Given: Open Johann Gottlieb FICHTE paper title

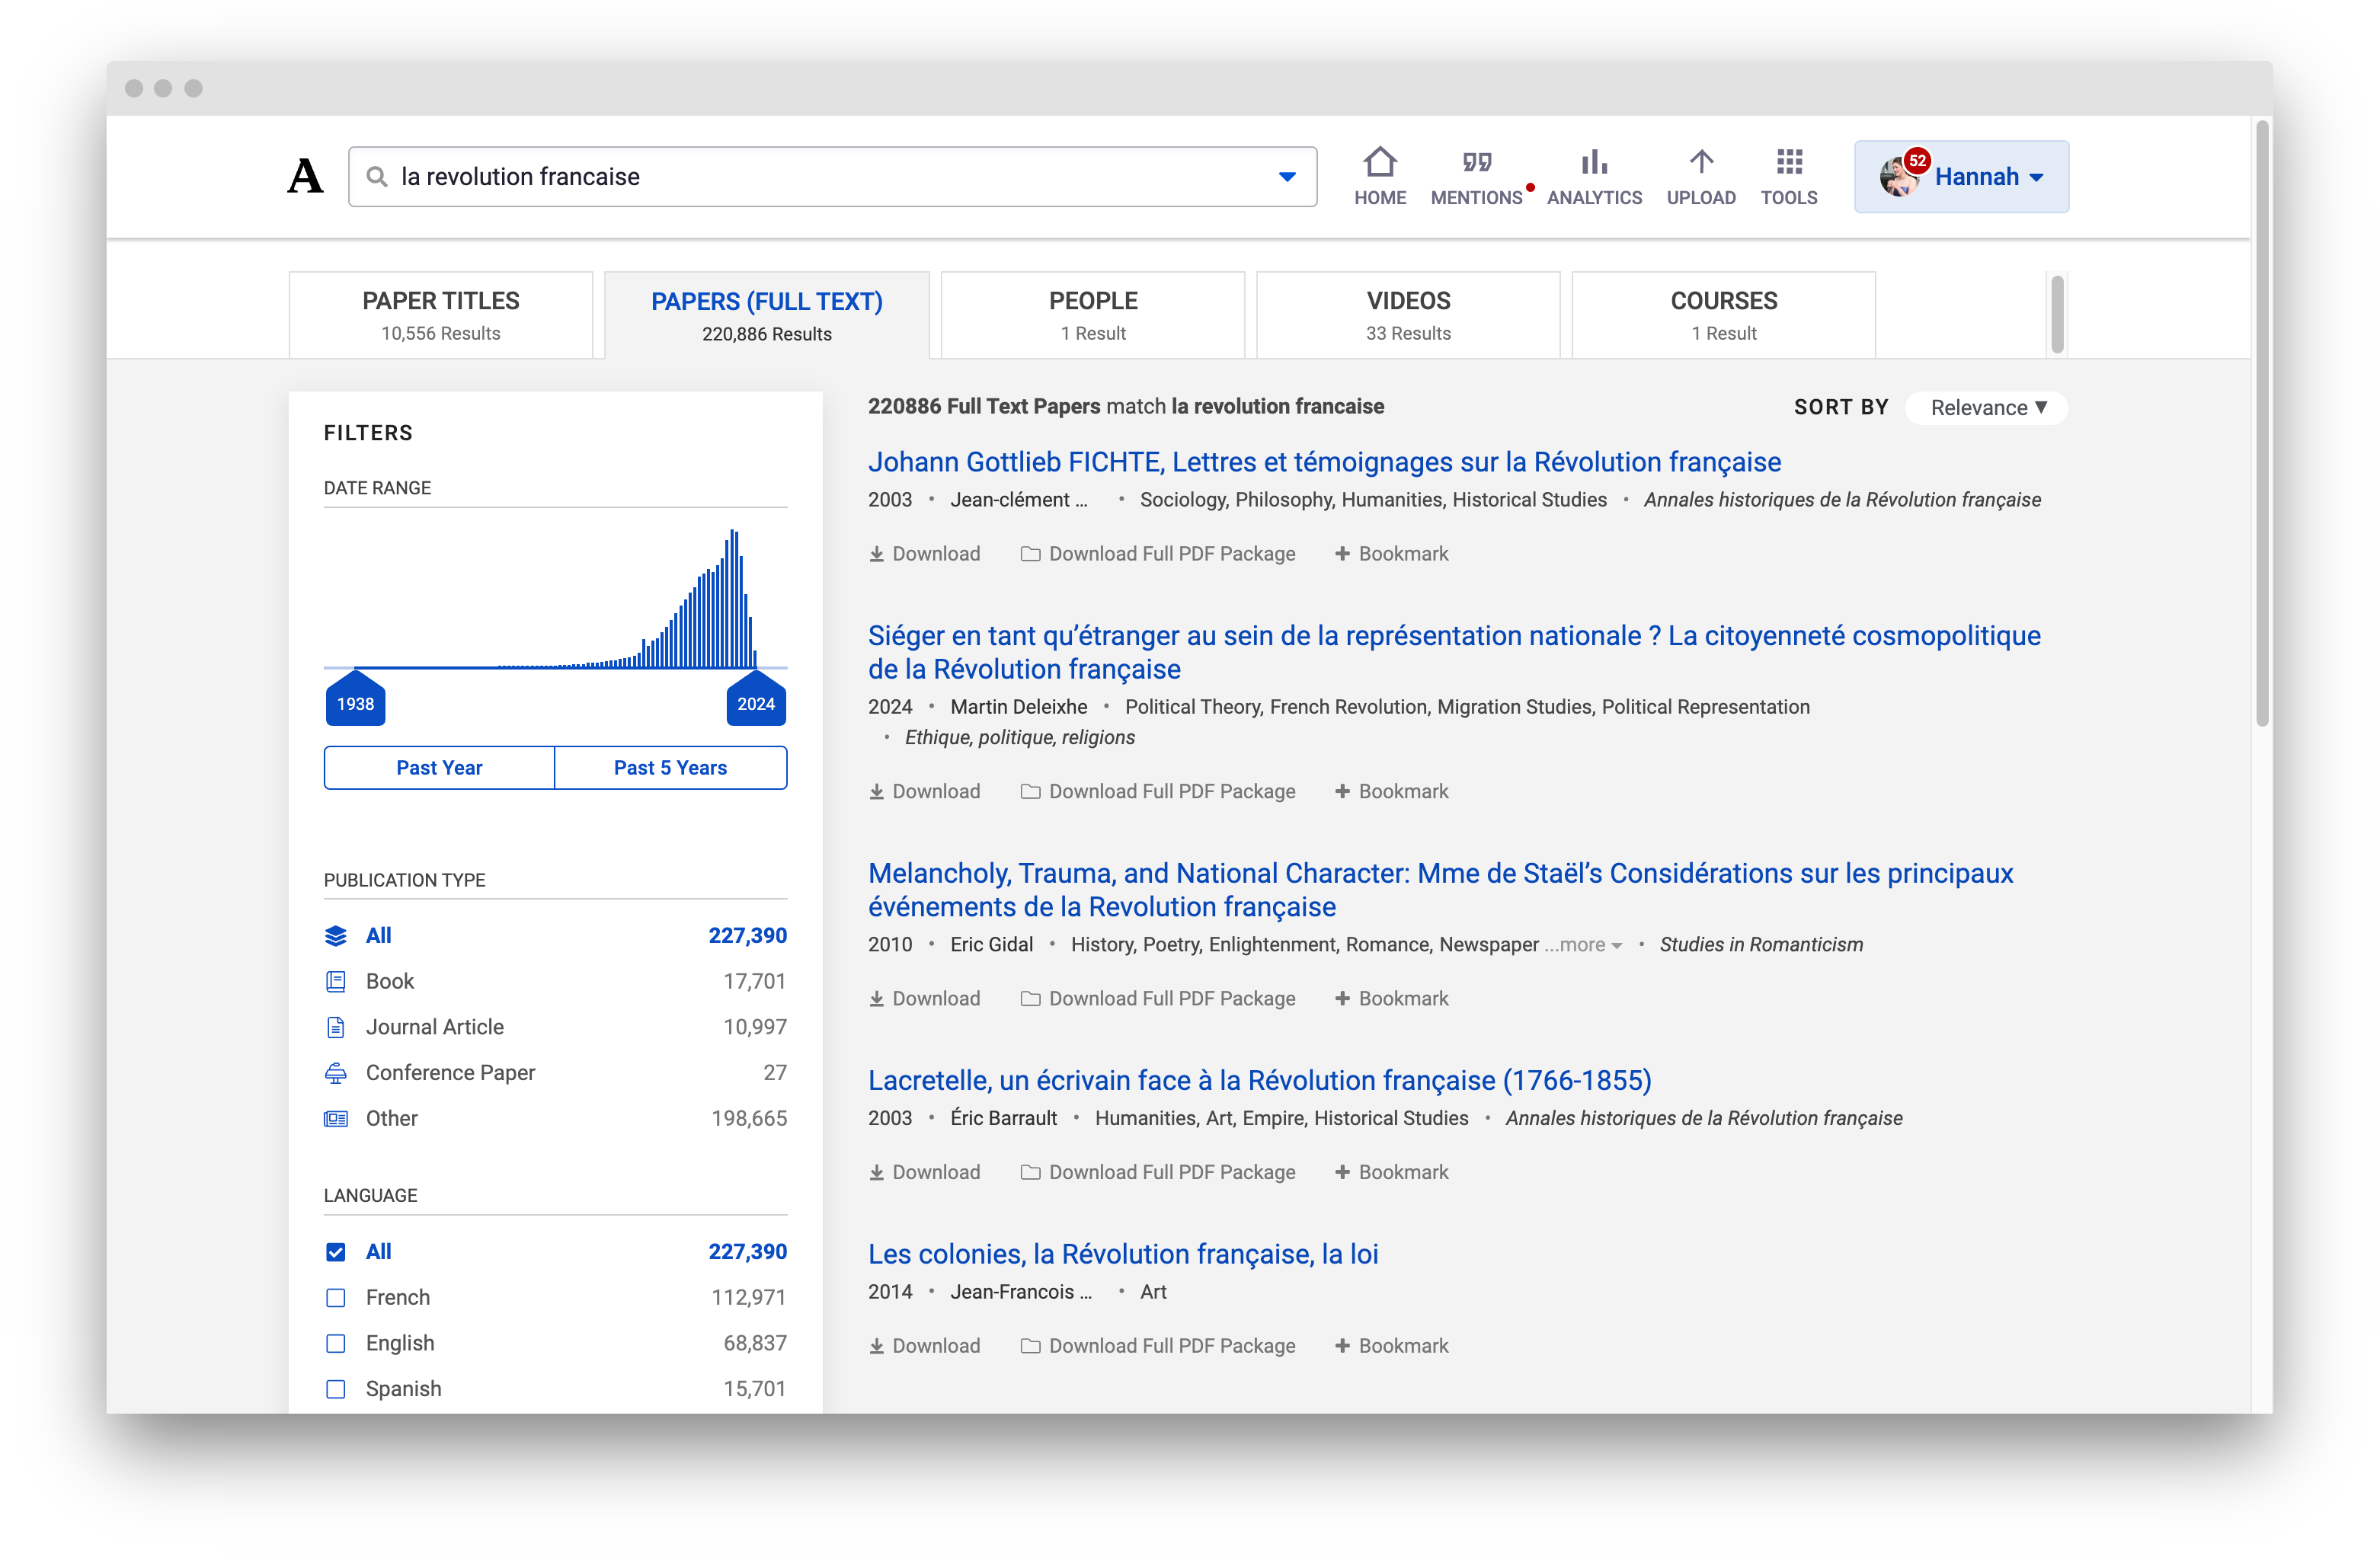Looking at the screenshot, I should click(x=1324, y=462).
